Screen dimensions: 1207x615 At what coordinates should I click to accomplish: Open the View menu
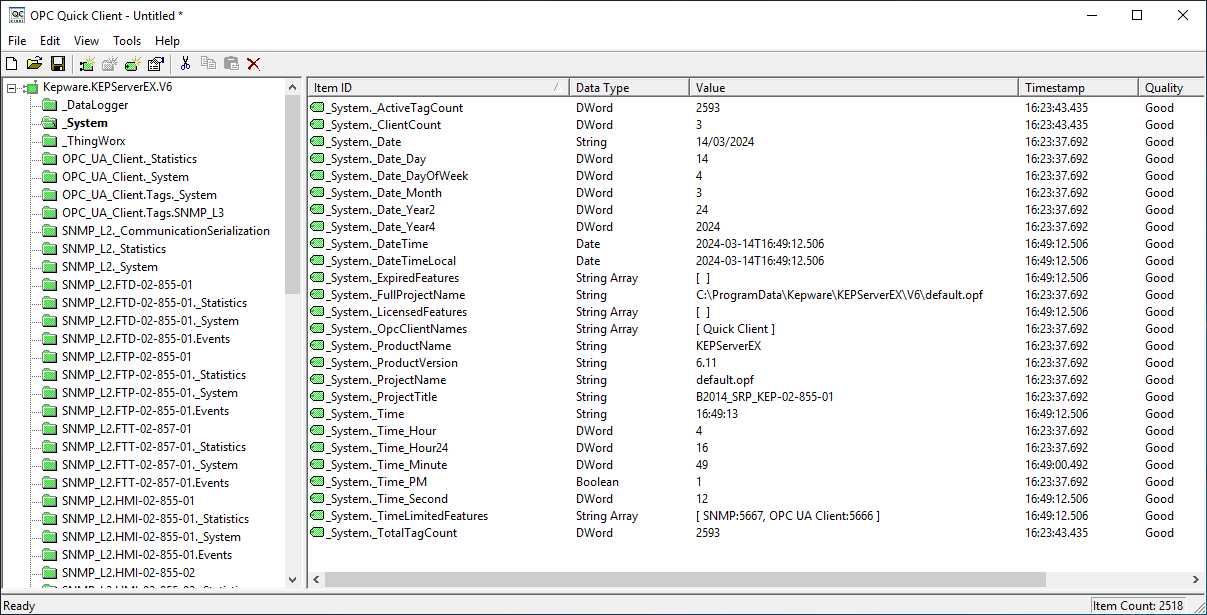86,41
